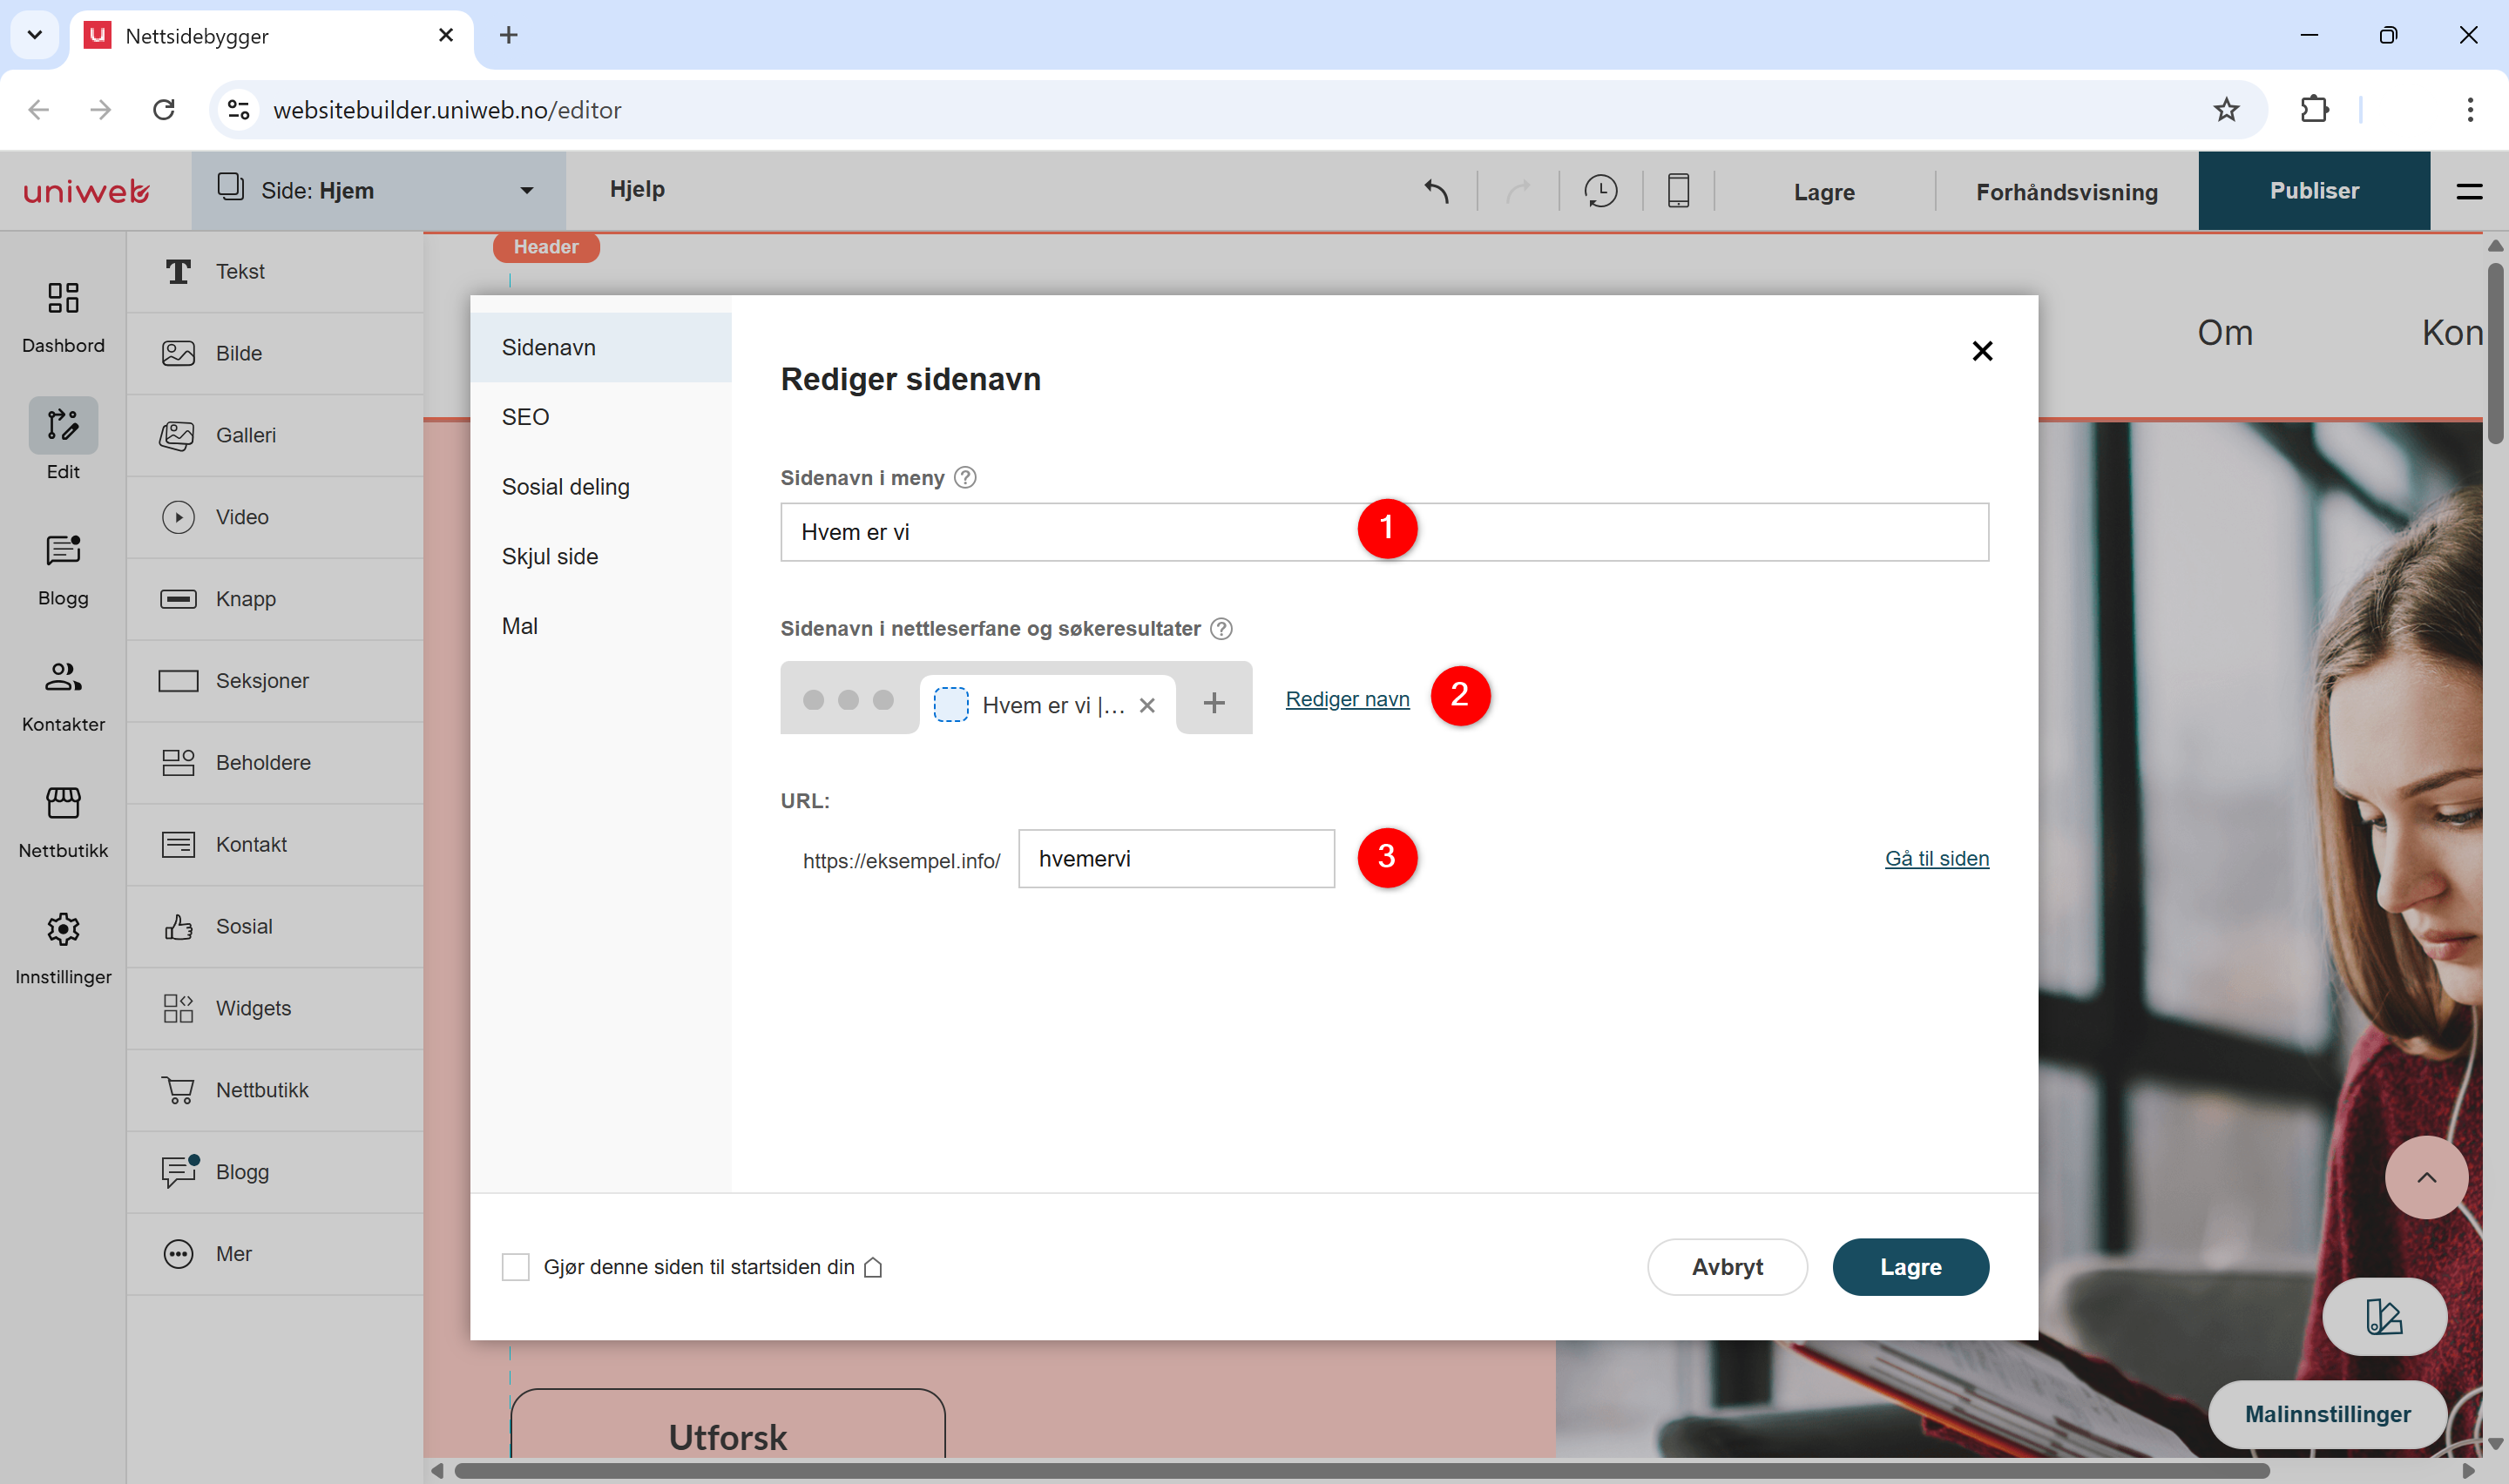Click help icon next to Sidenavn i meny
2509x1484 pixels.
click(x=965, y=478)
